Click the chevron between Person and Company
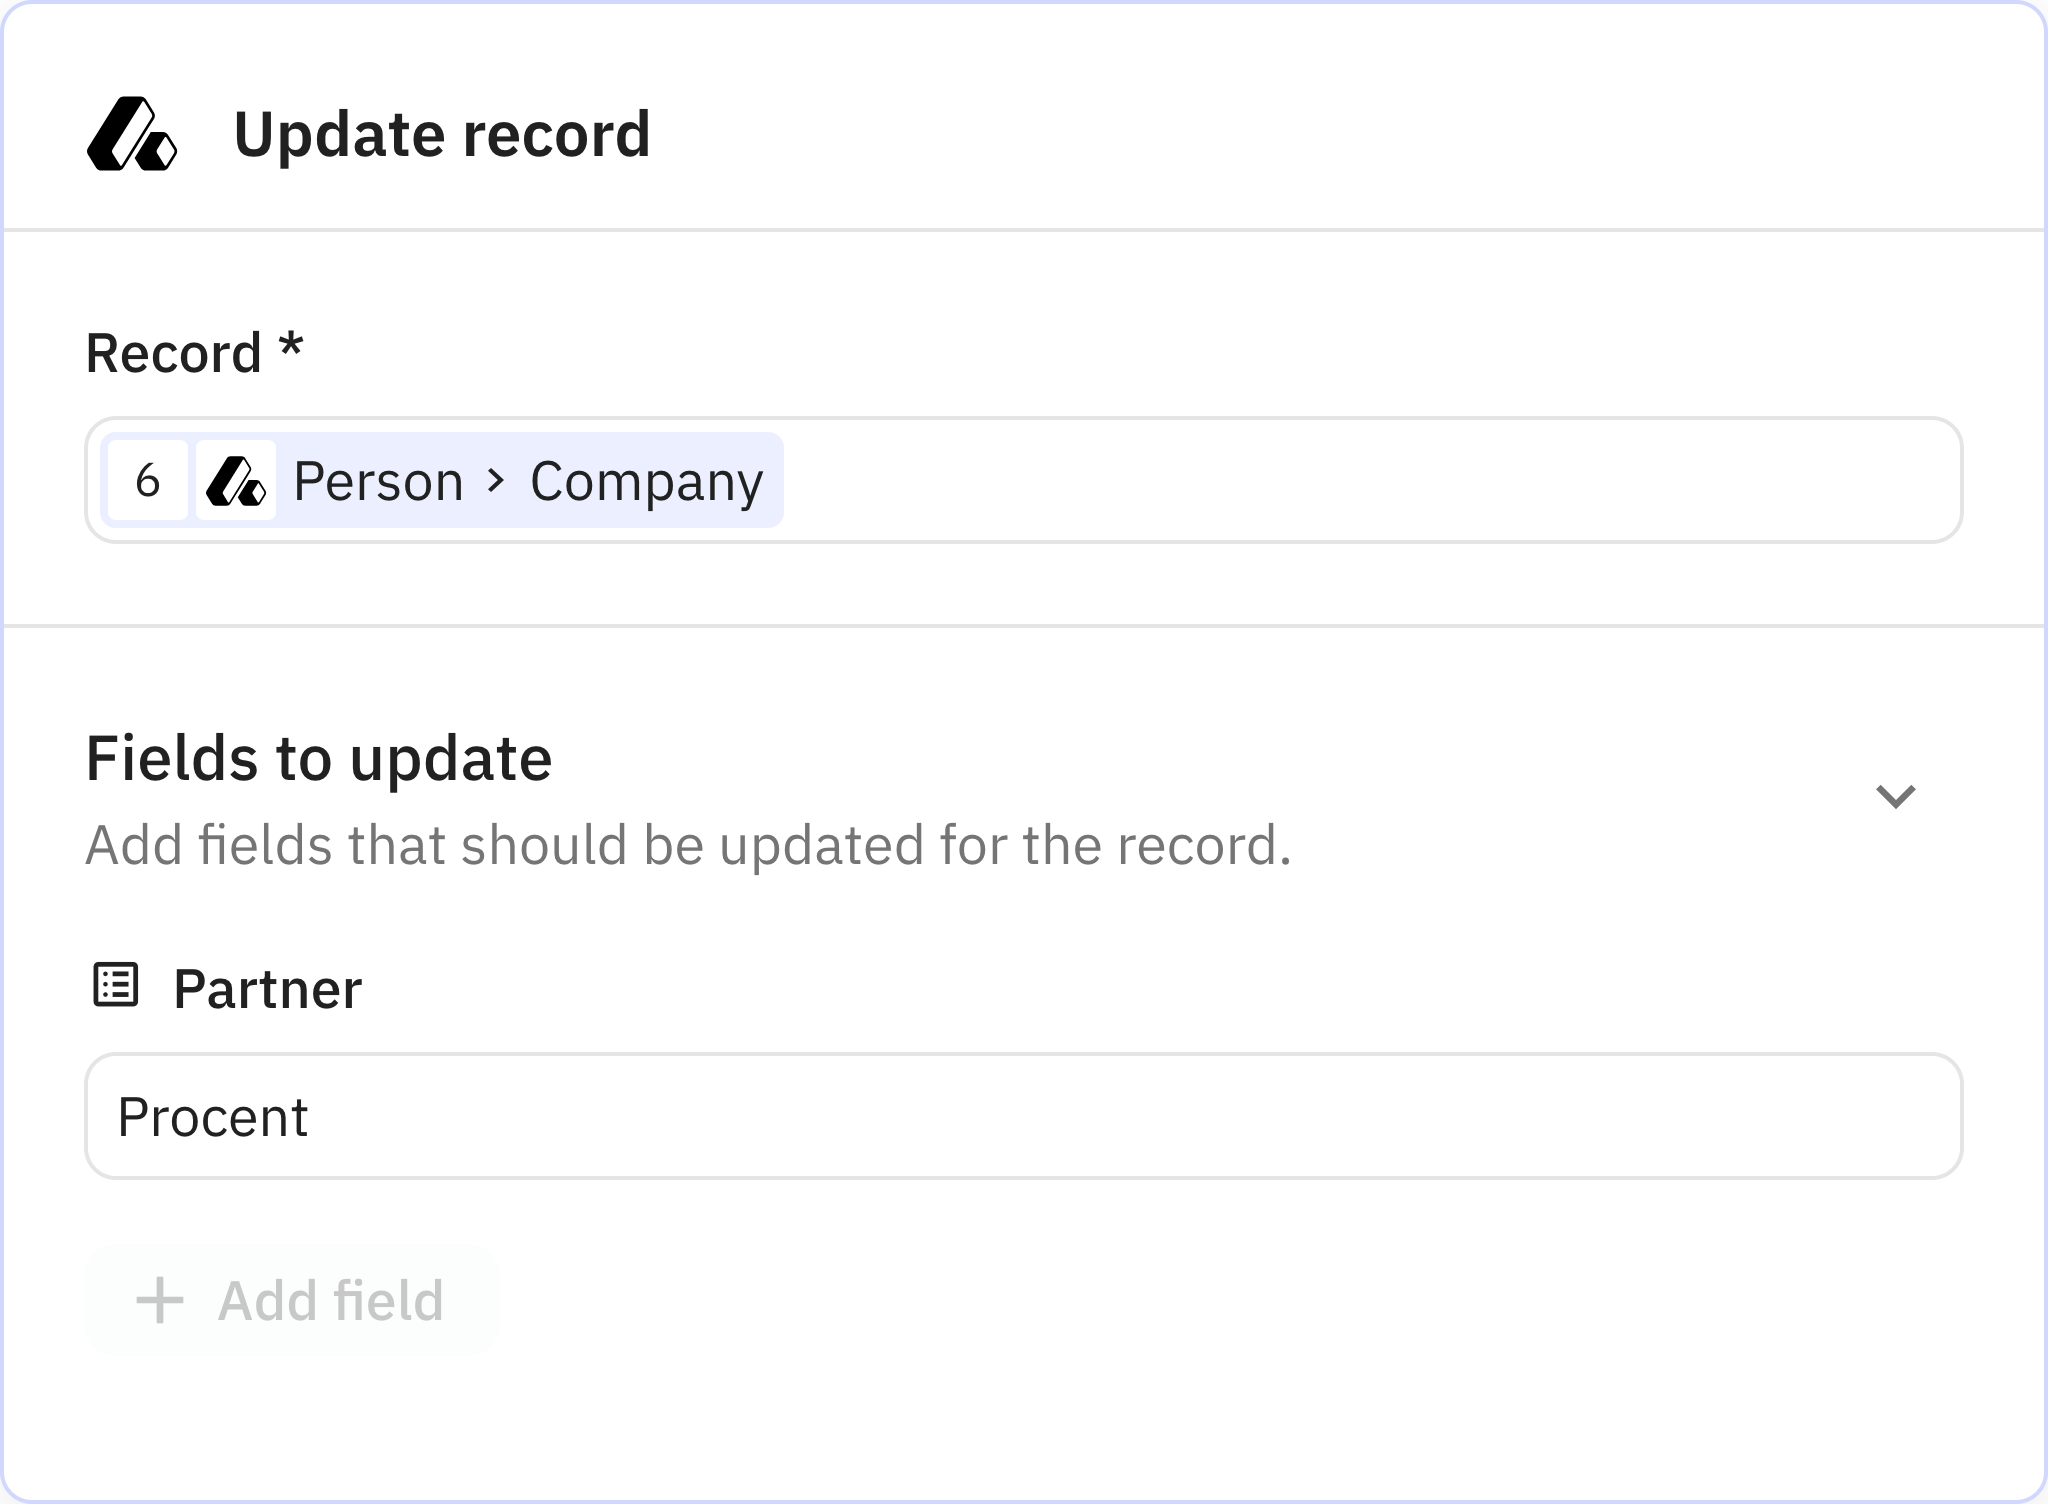This screenshot has height=1504, width=2048. [497, 481]
